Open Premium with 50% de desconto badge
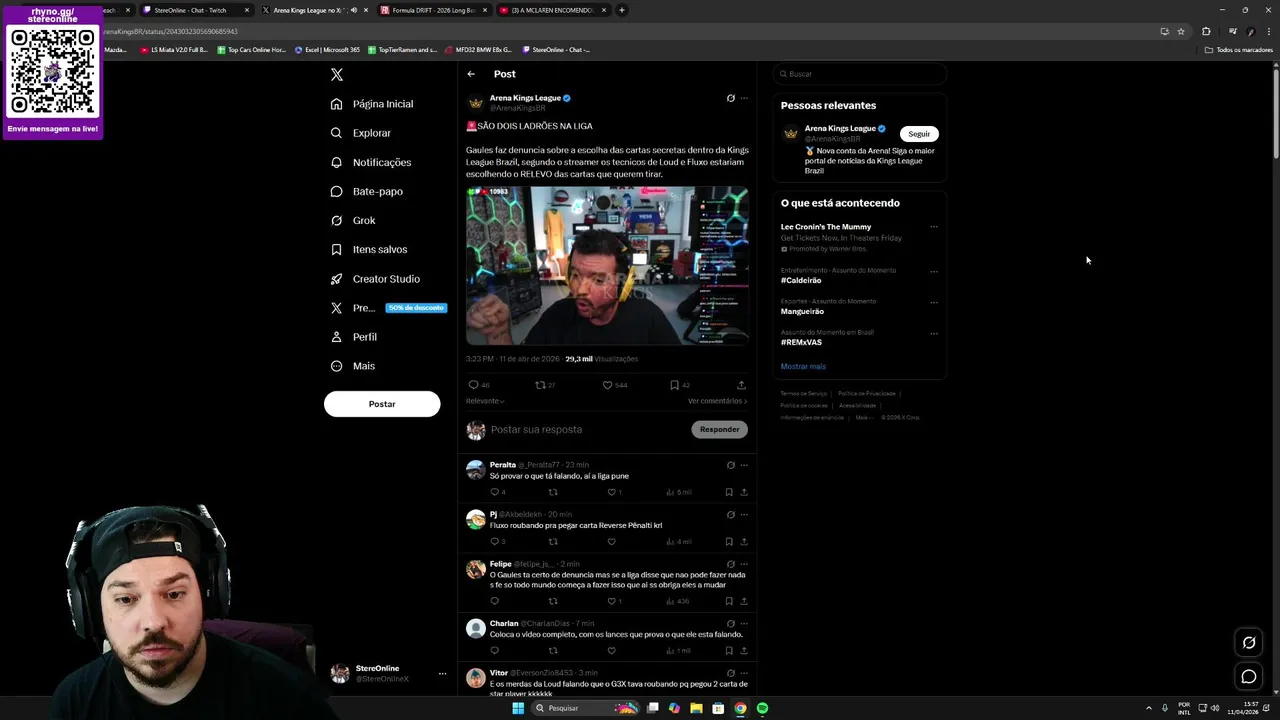 387,308
